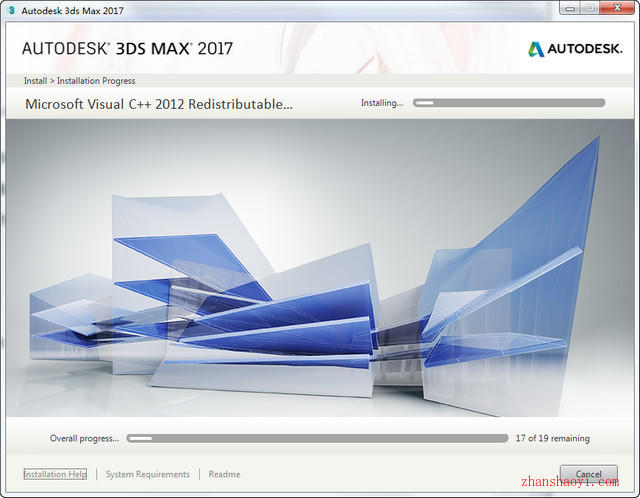Click the 'Microsoft Visual C++ 2012 Redistributable...' text
Image resolution: width=640 pixels, height=498 pixels.
(159, 104)
